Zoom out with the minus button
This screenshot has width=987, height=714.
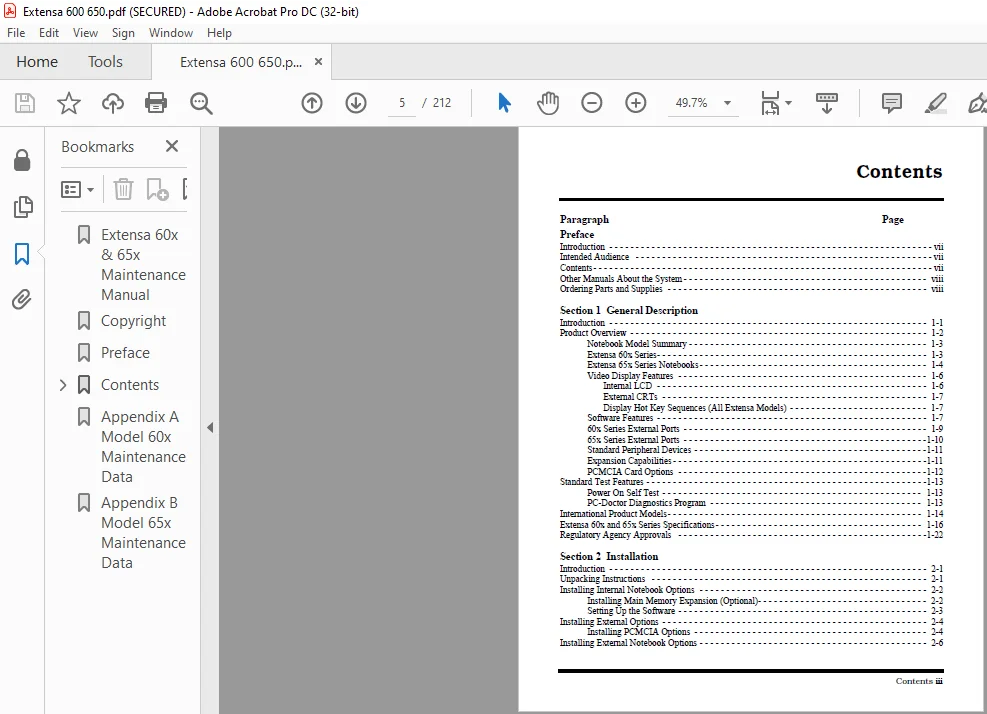(592, 103)
